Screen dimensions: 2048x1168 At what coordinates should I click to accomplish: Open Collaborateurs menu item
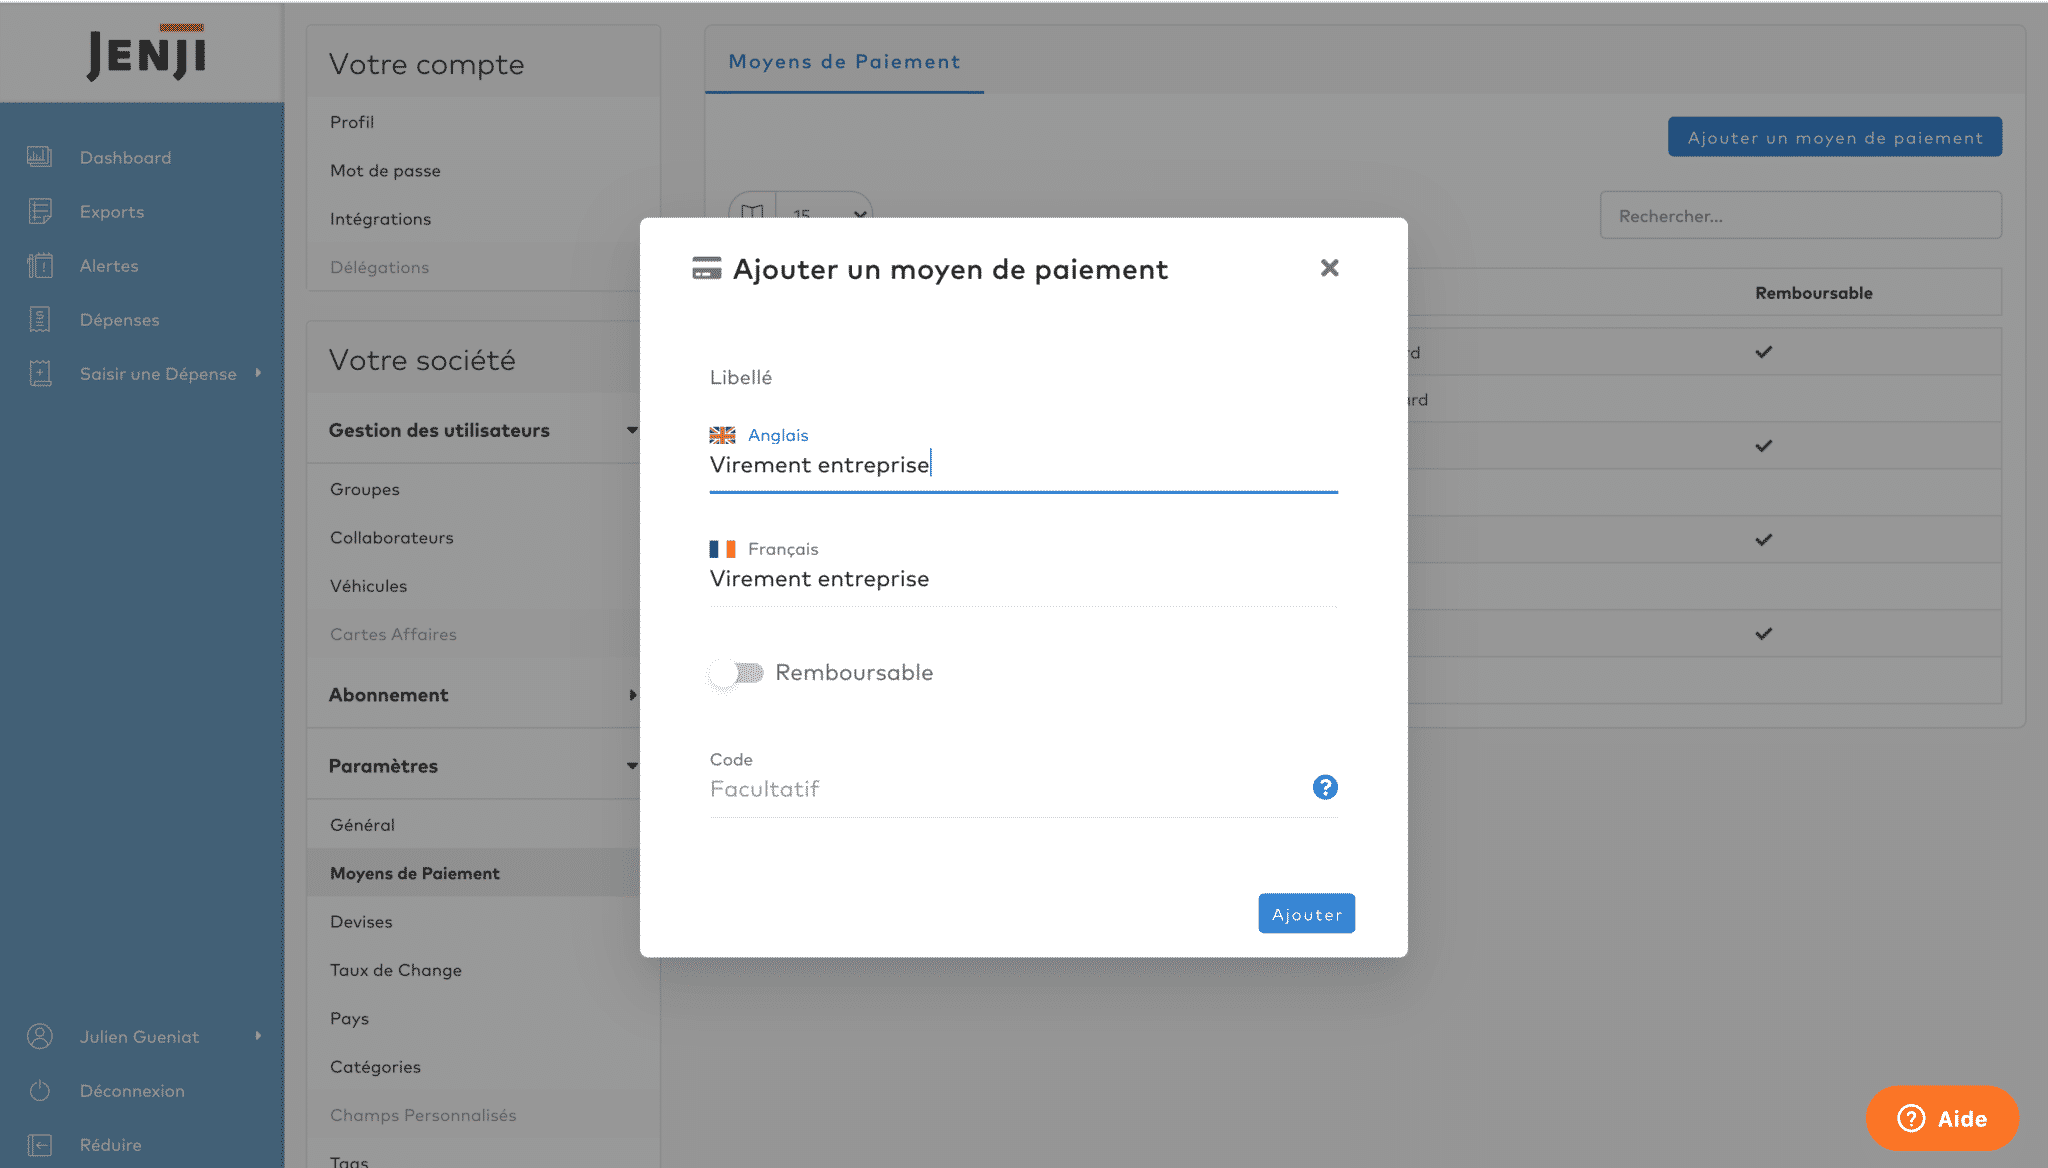(x=391, y=537)
